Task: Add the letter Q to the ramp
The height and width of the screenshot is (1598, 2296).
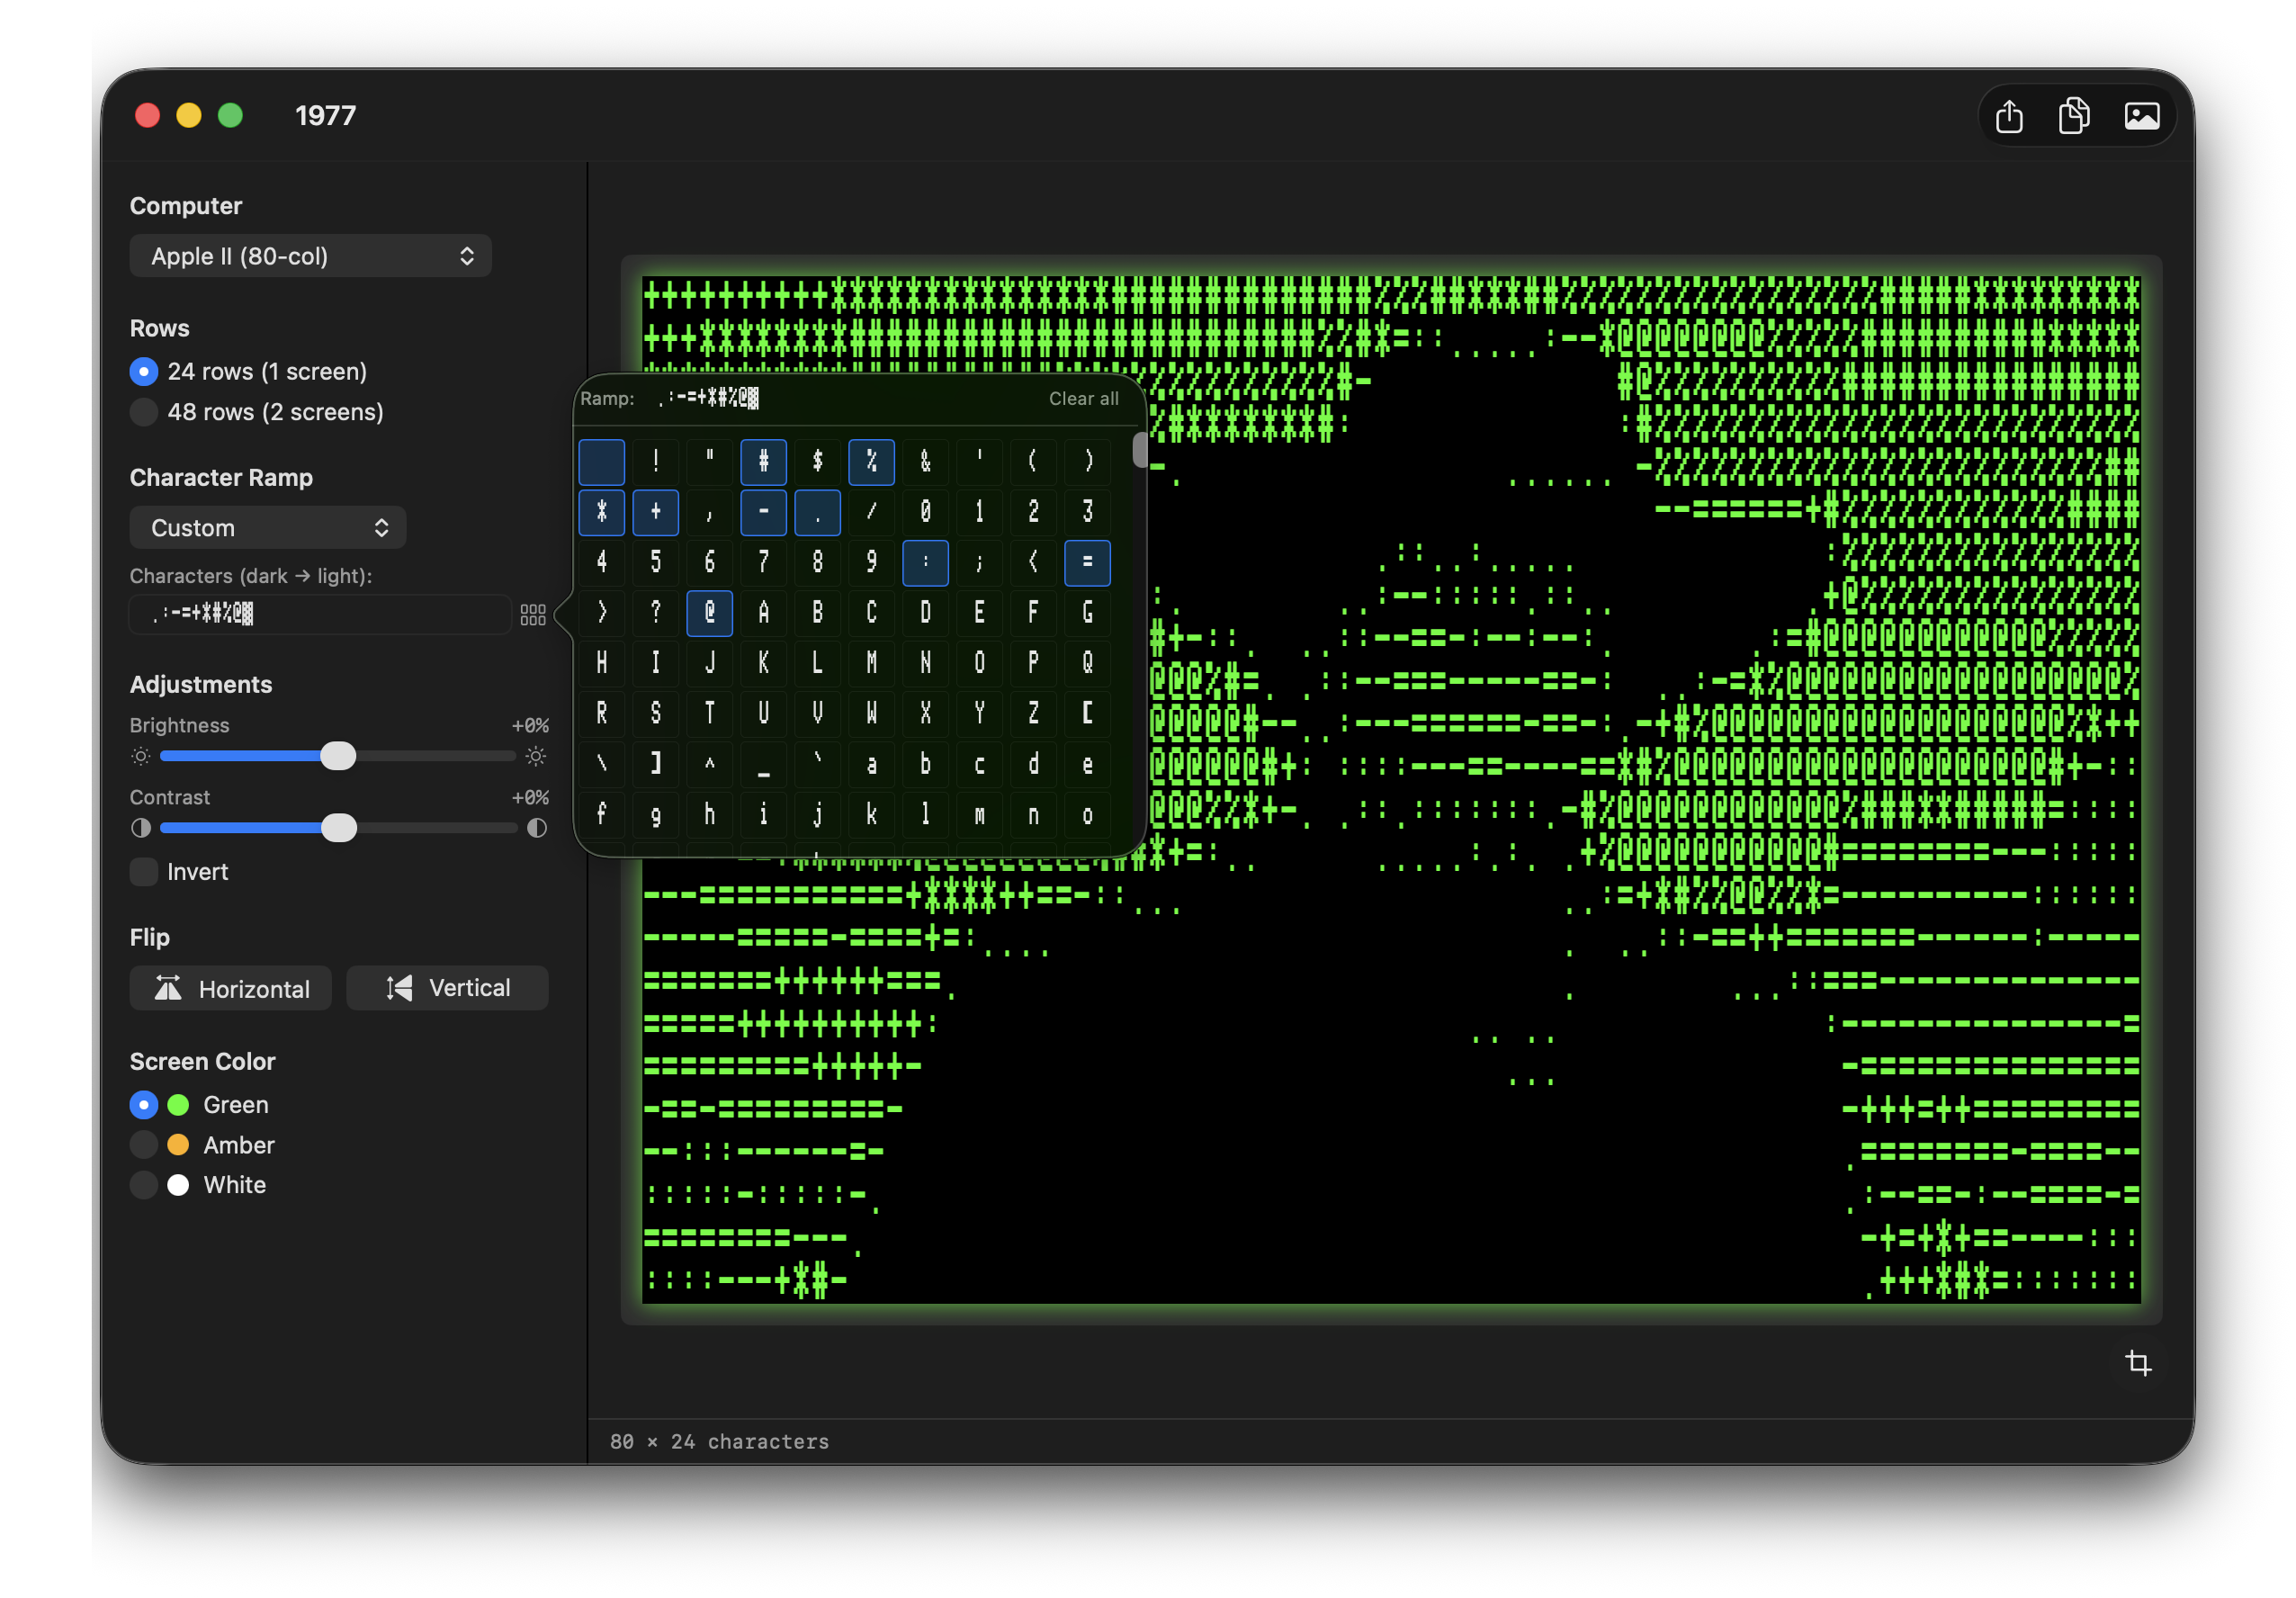Action: tap(1087, 663)
